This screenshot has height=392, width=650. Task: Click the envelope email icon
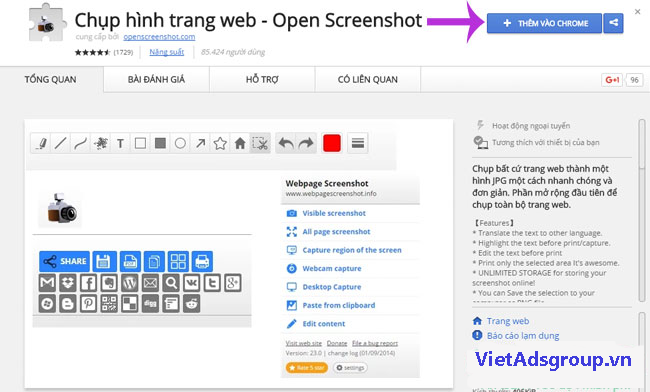(x=150, y=283)
